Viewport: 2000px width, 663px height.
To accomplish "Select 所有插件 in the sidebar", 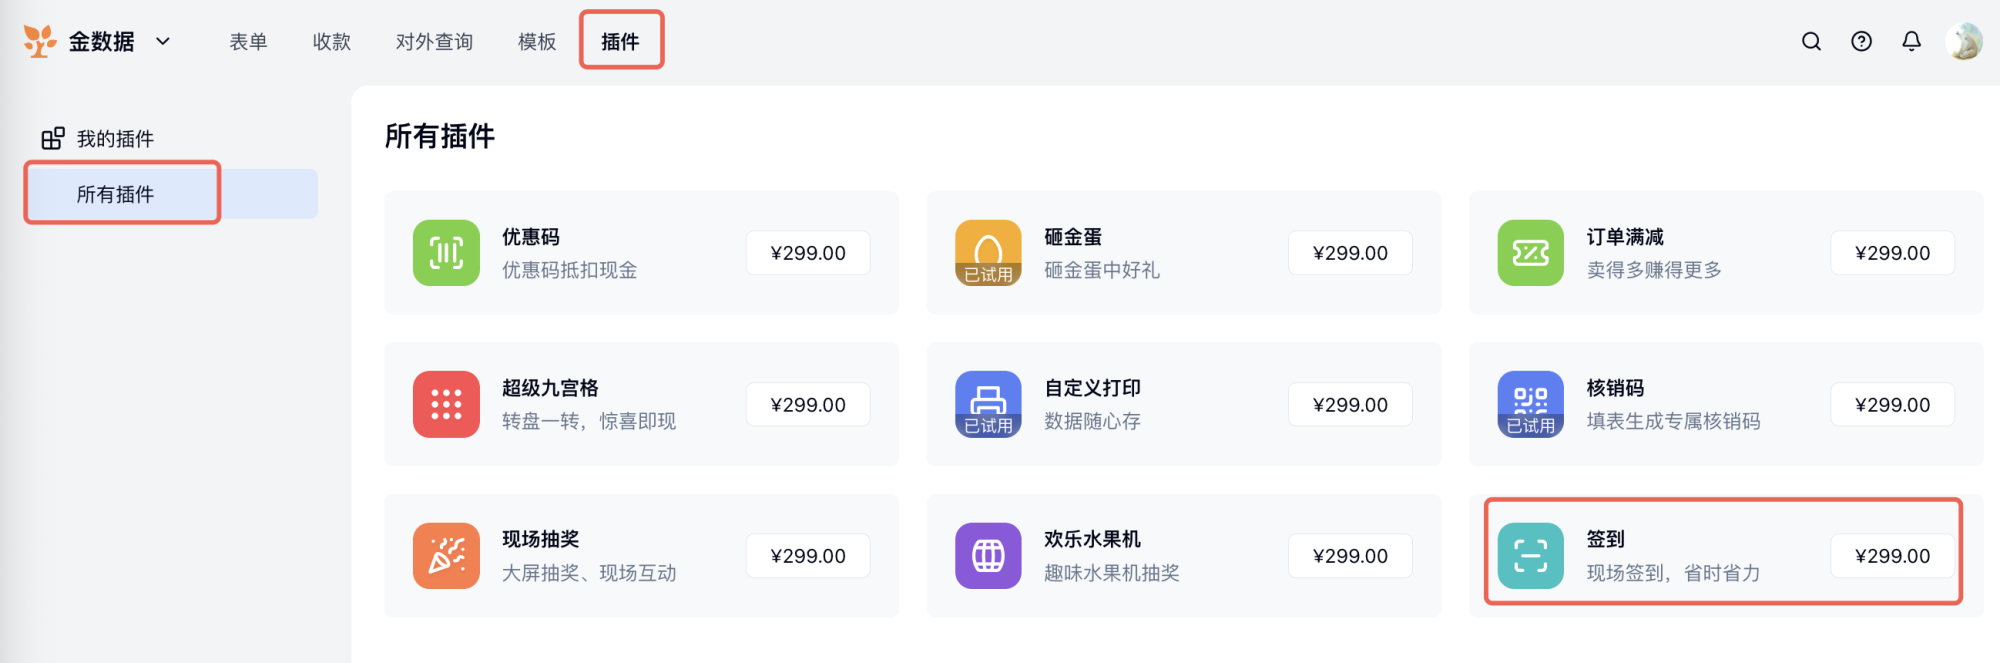I will point(172,194).
